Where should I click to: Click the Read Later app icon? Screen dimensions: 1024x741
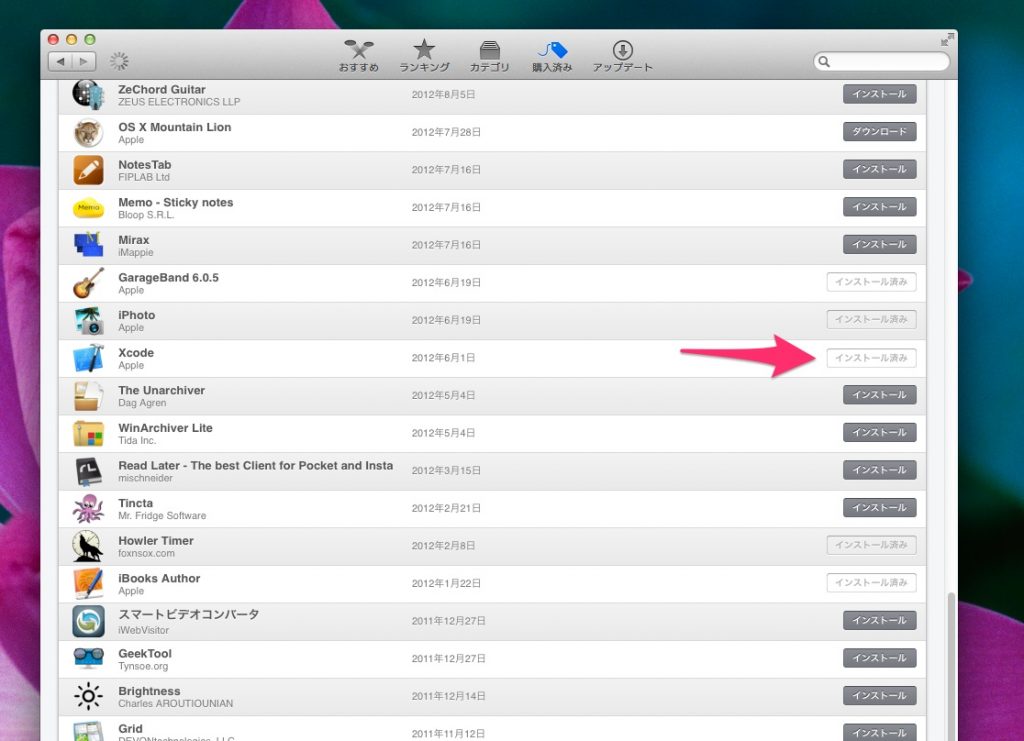(x=88, y=471)
